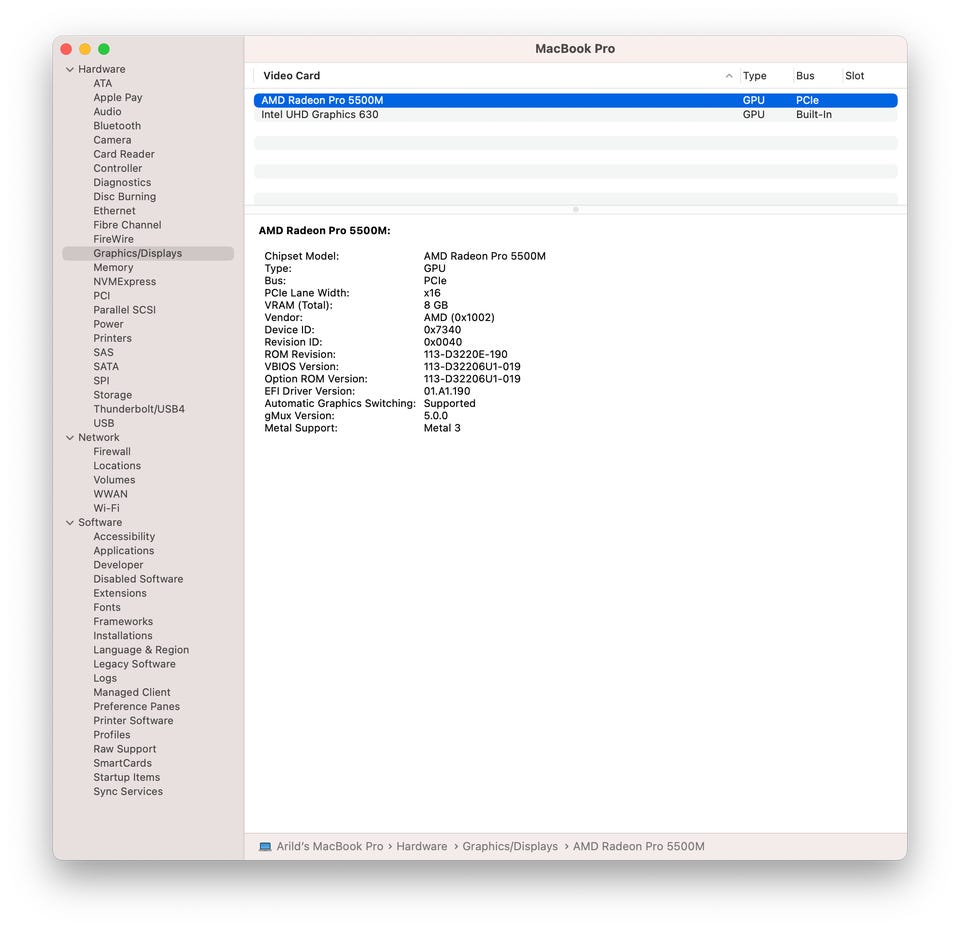Screen dimensions: 960x930
Task: Click the laptop icon in the path bar
Action: [265, 846]
